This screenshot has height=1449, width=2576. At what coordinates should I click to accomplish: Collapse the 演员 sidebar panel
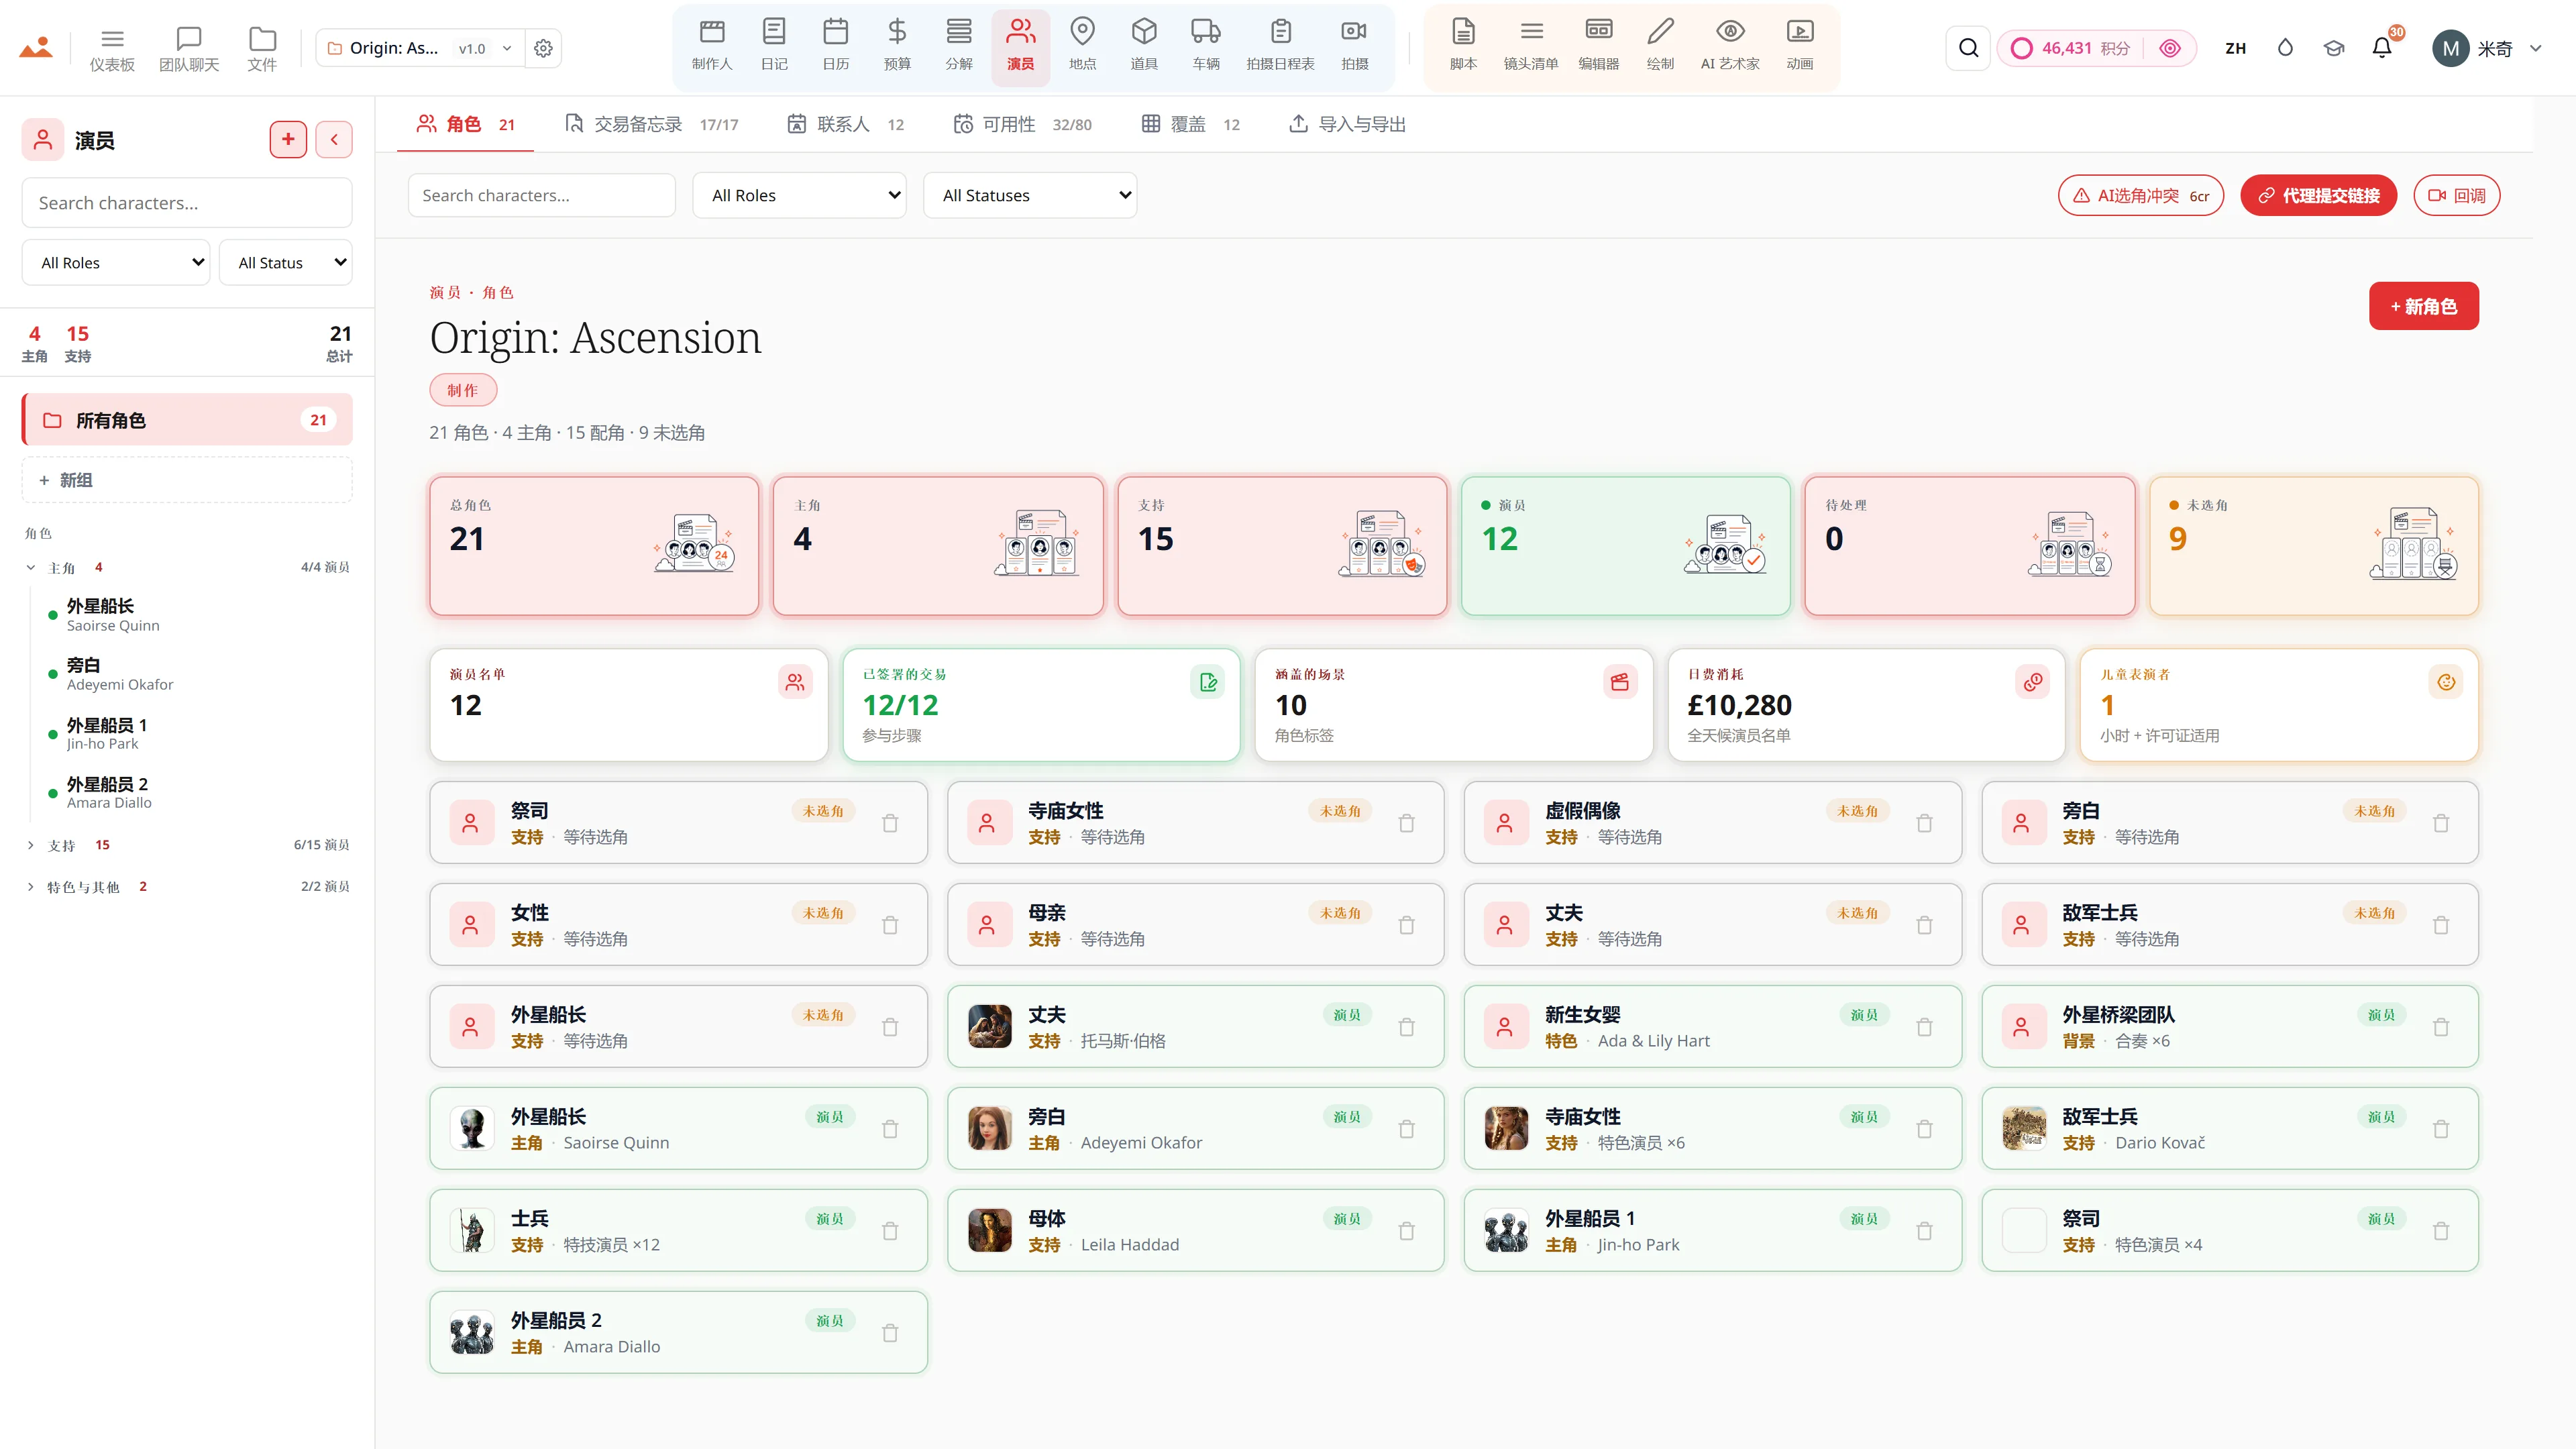click(x=334, y=140)
